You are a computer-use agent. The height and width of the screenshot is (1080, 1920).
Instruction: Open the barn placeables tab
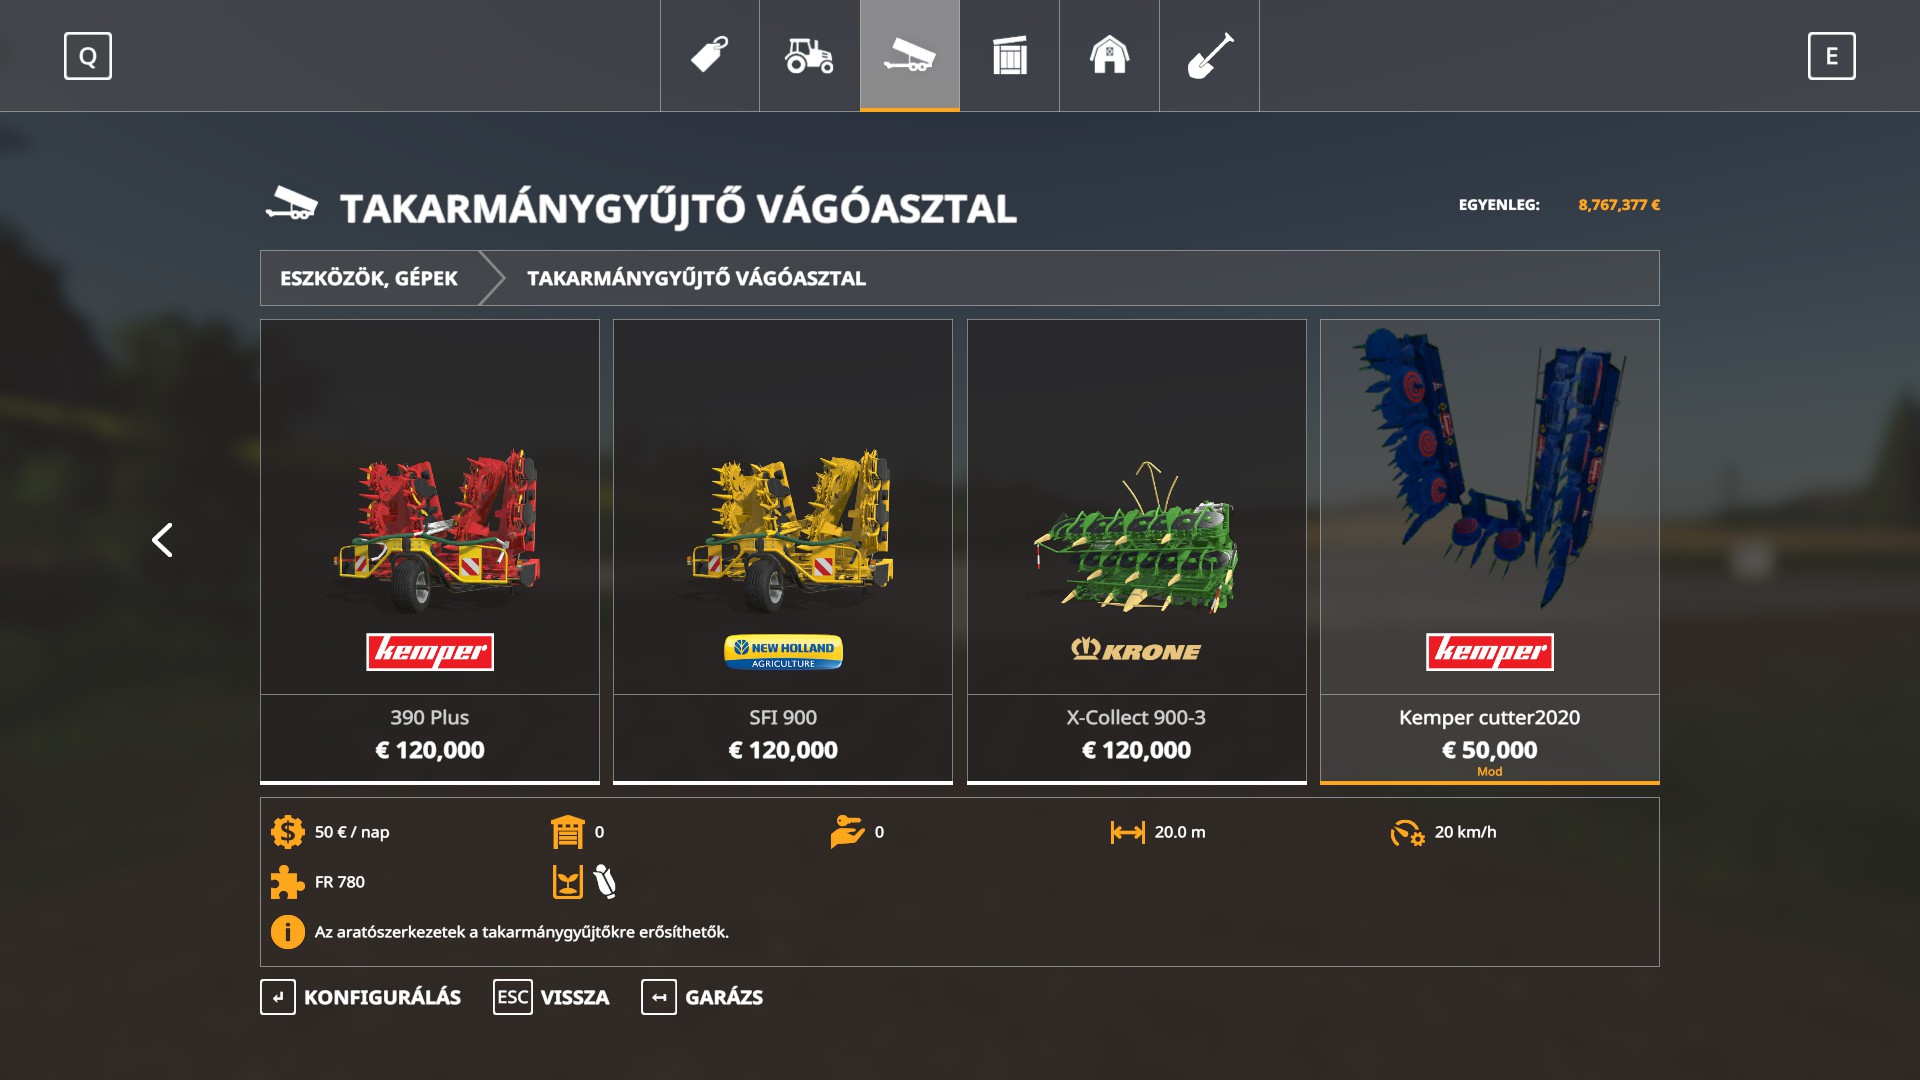pyautogui.click(x=1110, y=55)
